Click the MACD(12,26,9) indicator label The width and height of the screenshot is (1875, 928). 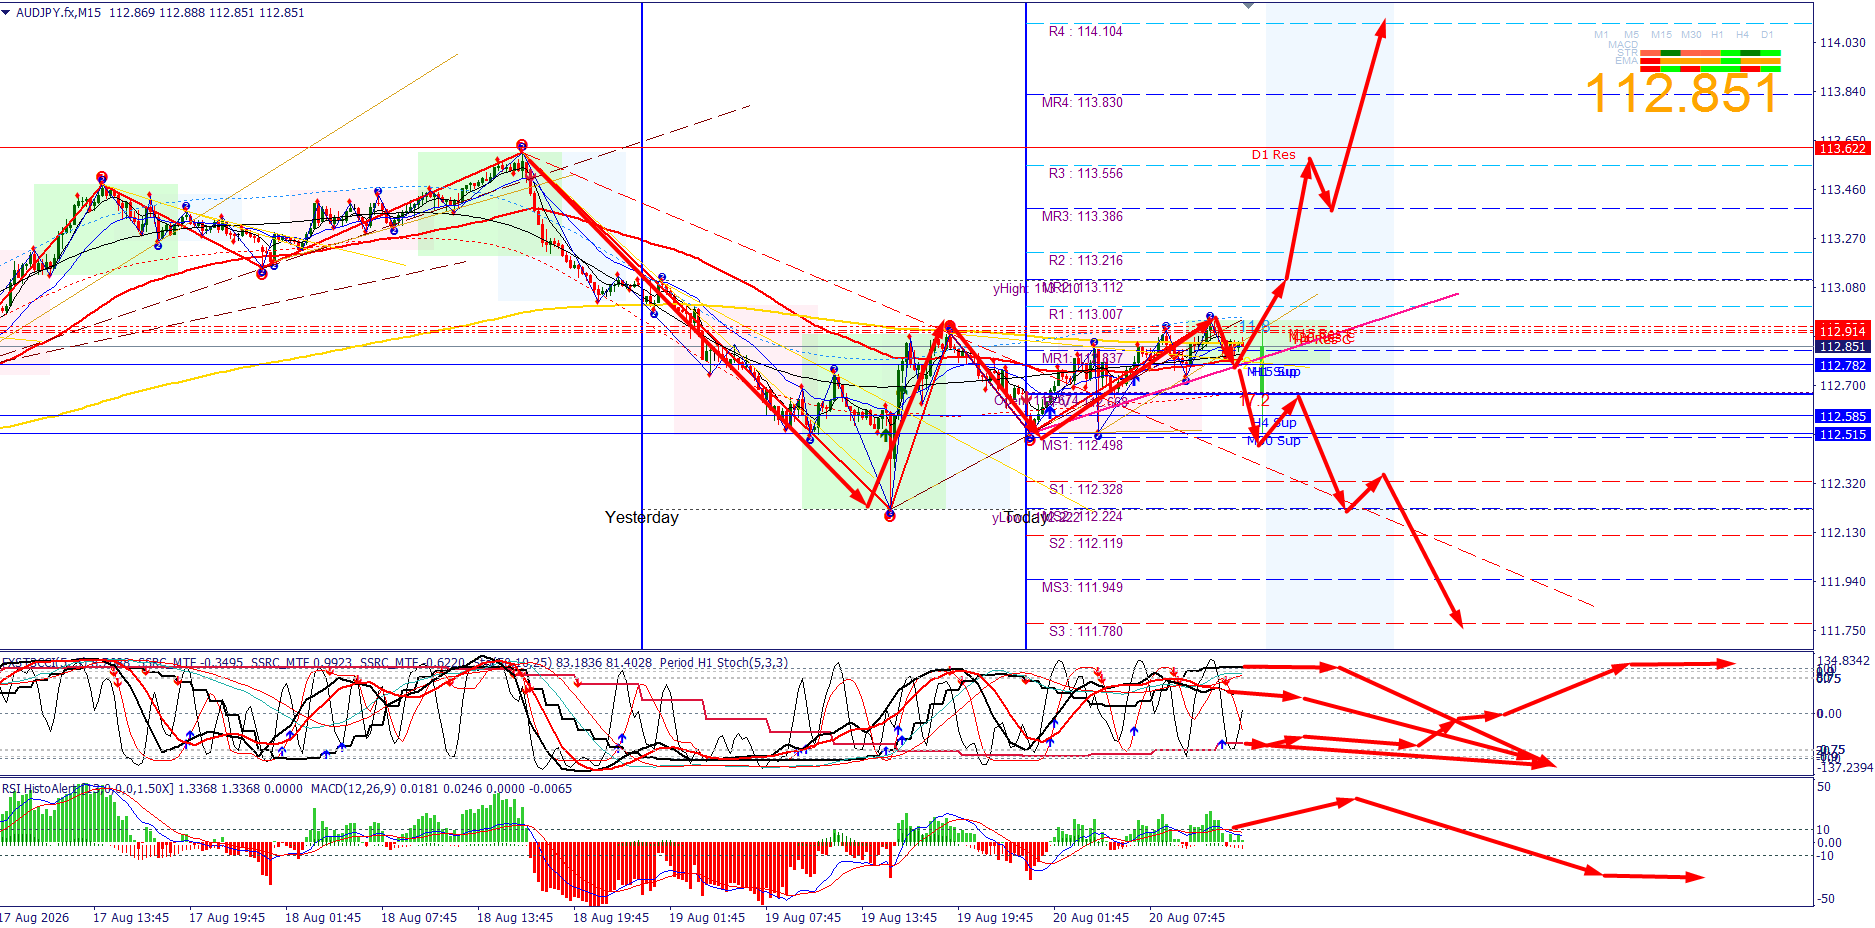[353, 789]
